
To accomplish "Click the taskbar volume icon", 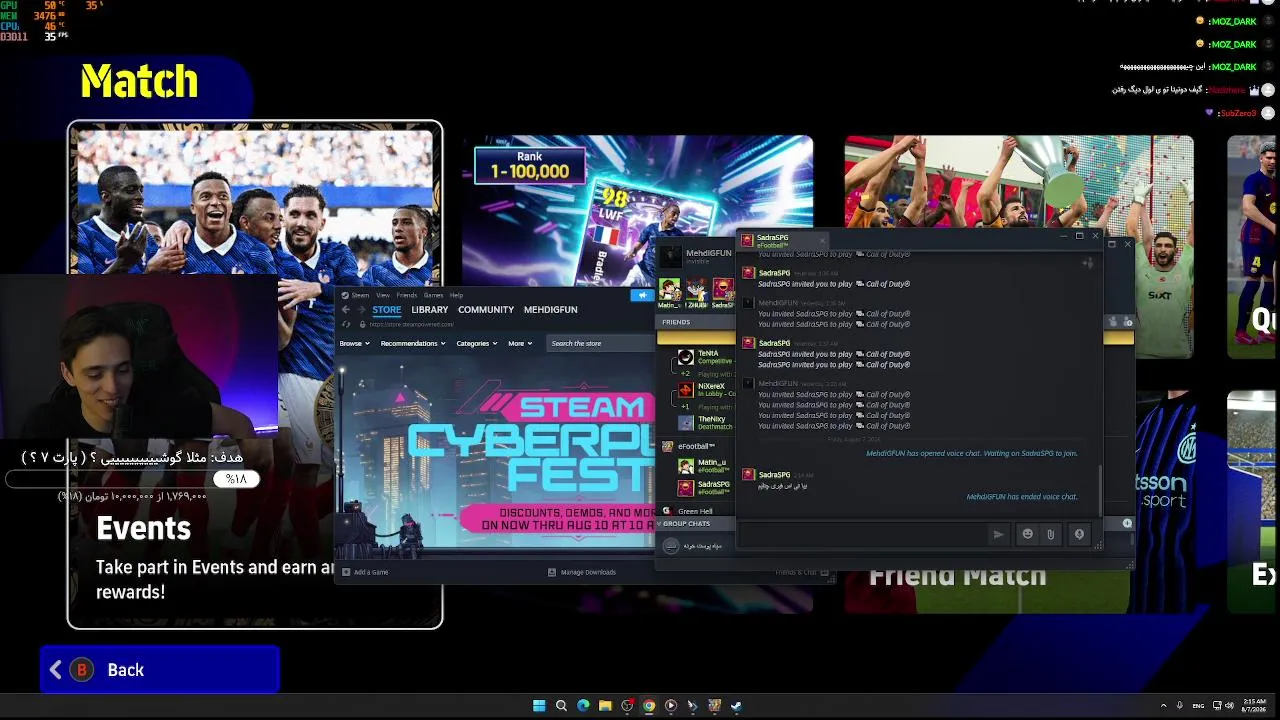I will (x=1229, y=706).
